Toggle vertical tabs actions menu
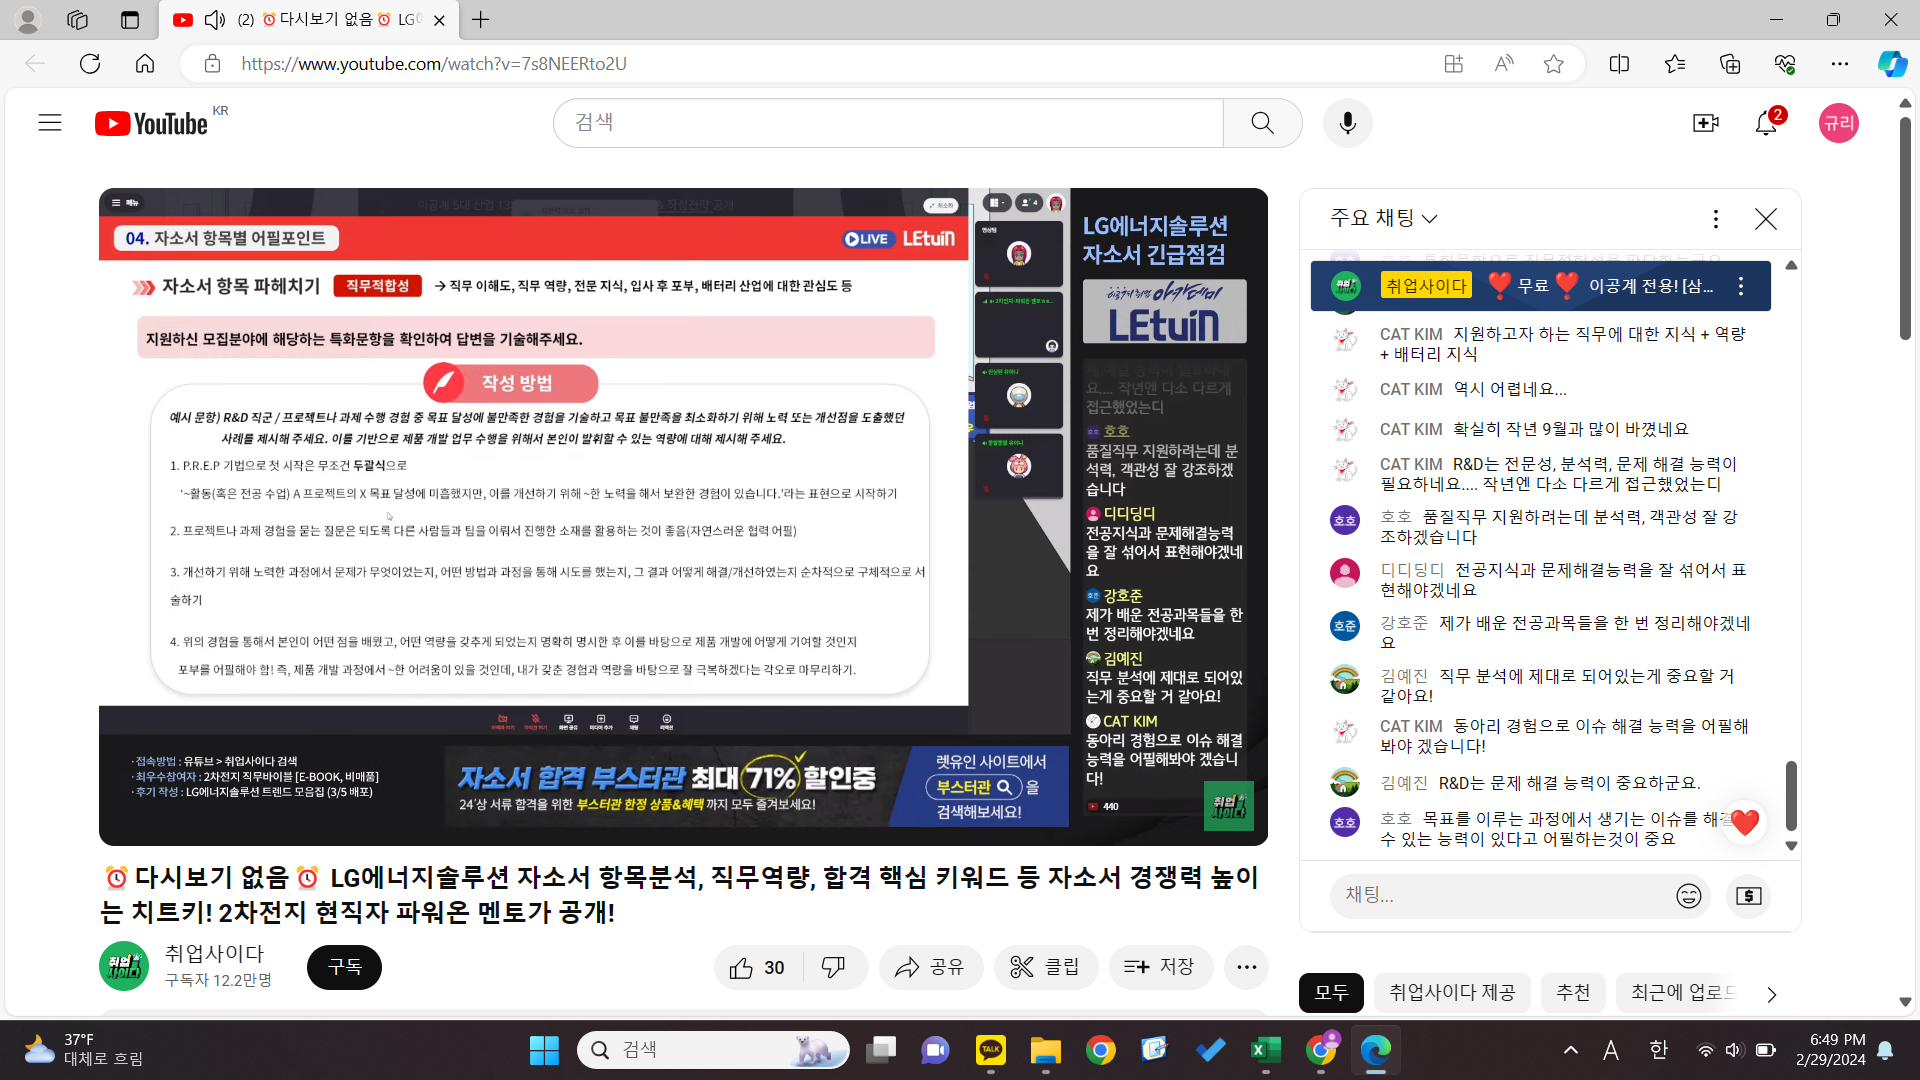This screenshot has width=1920, height=1080. (130, 20)
